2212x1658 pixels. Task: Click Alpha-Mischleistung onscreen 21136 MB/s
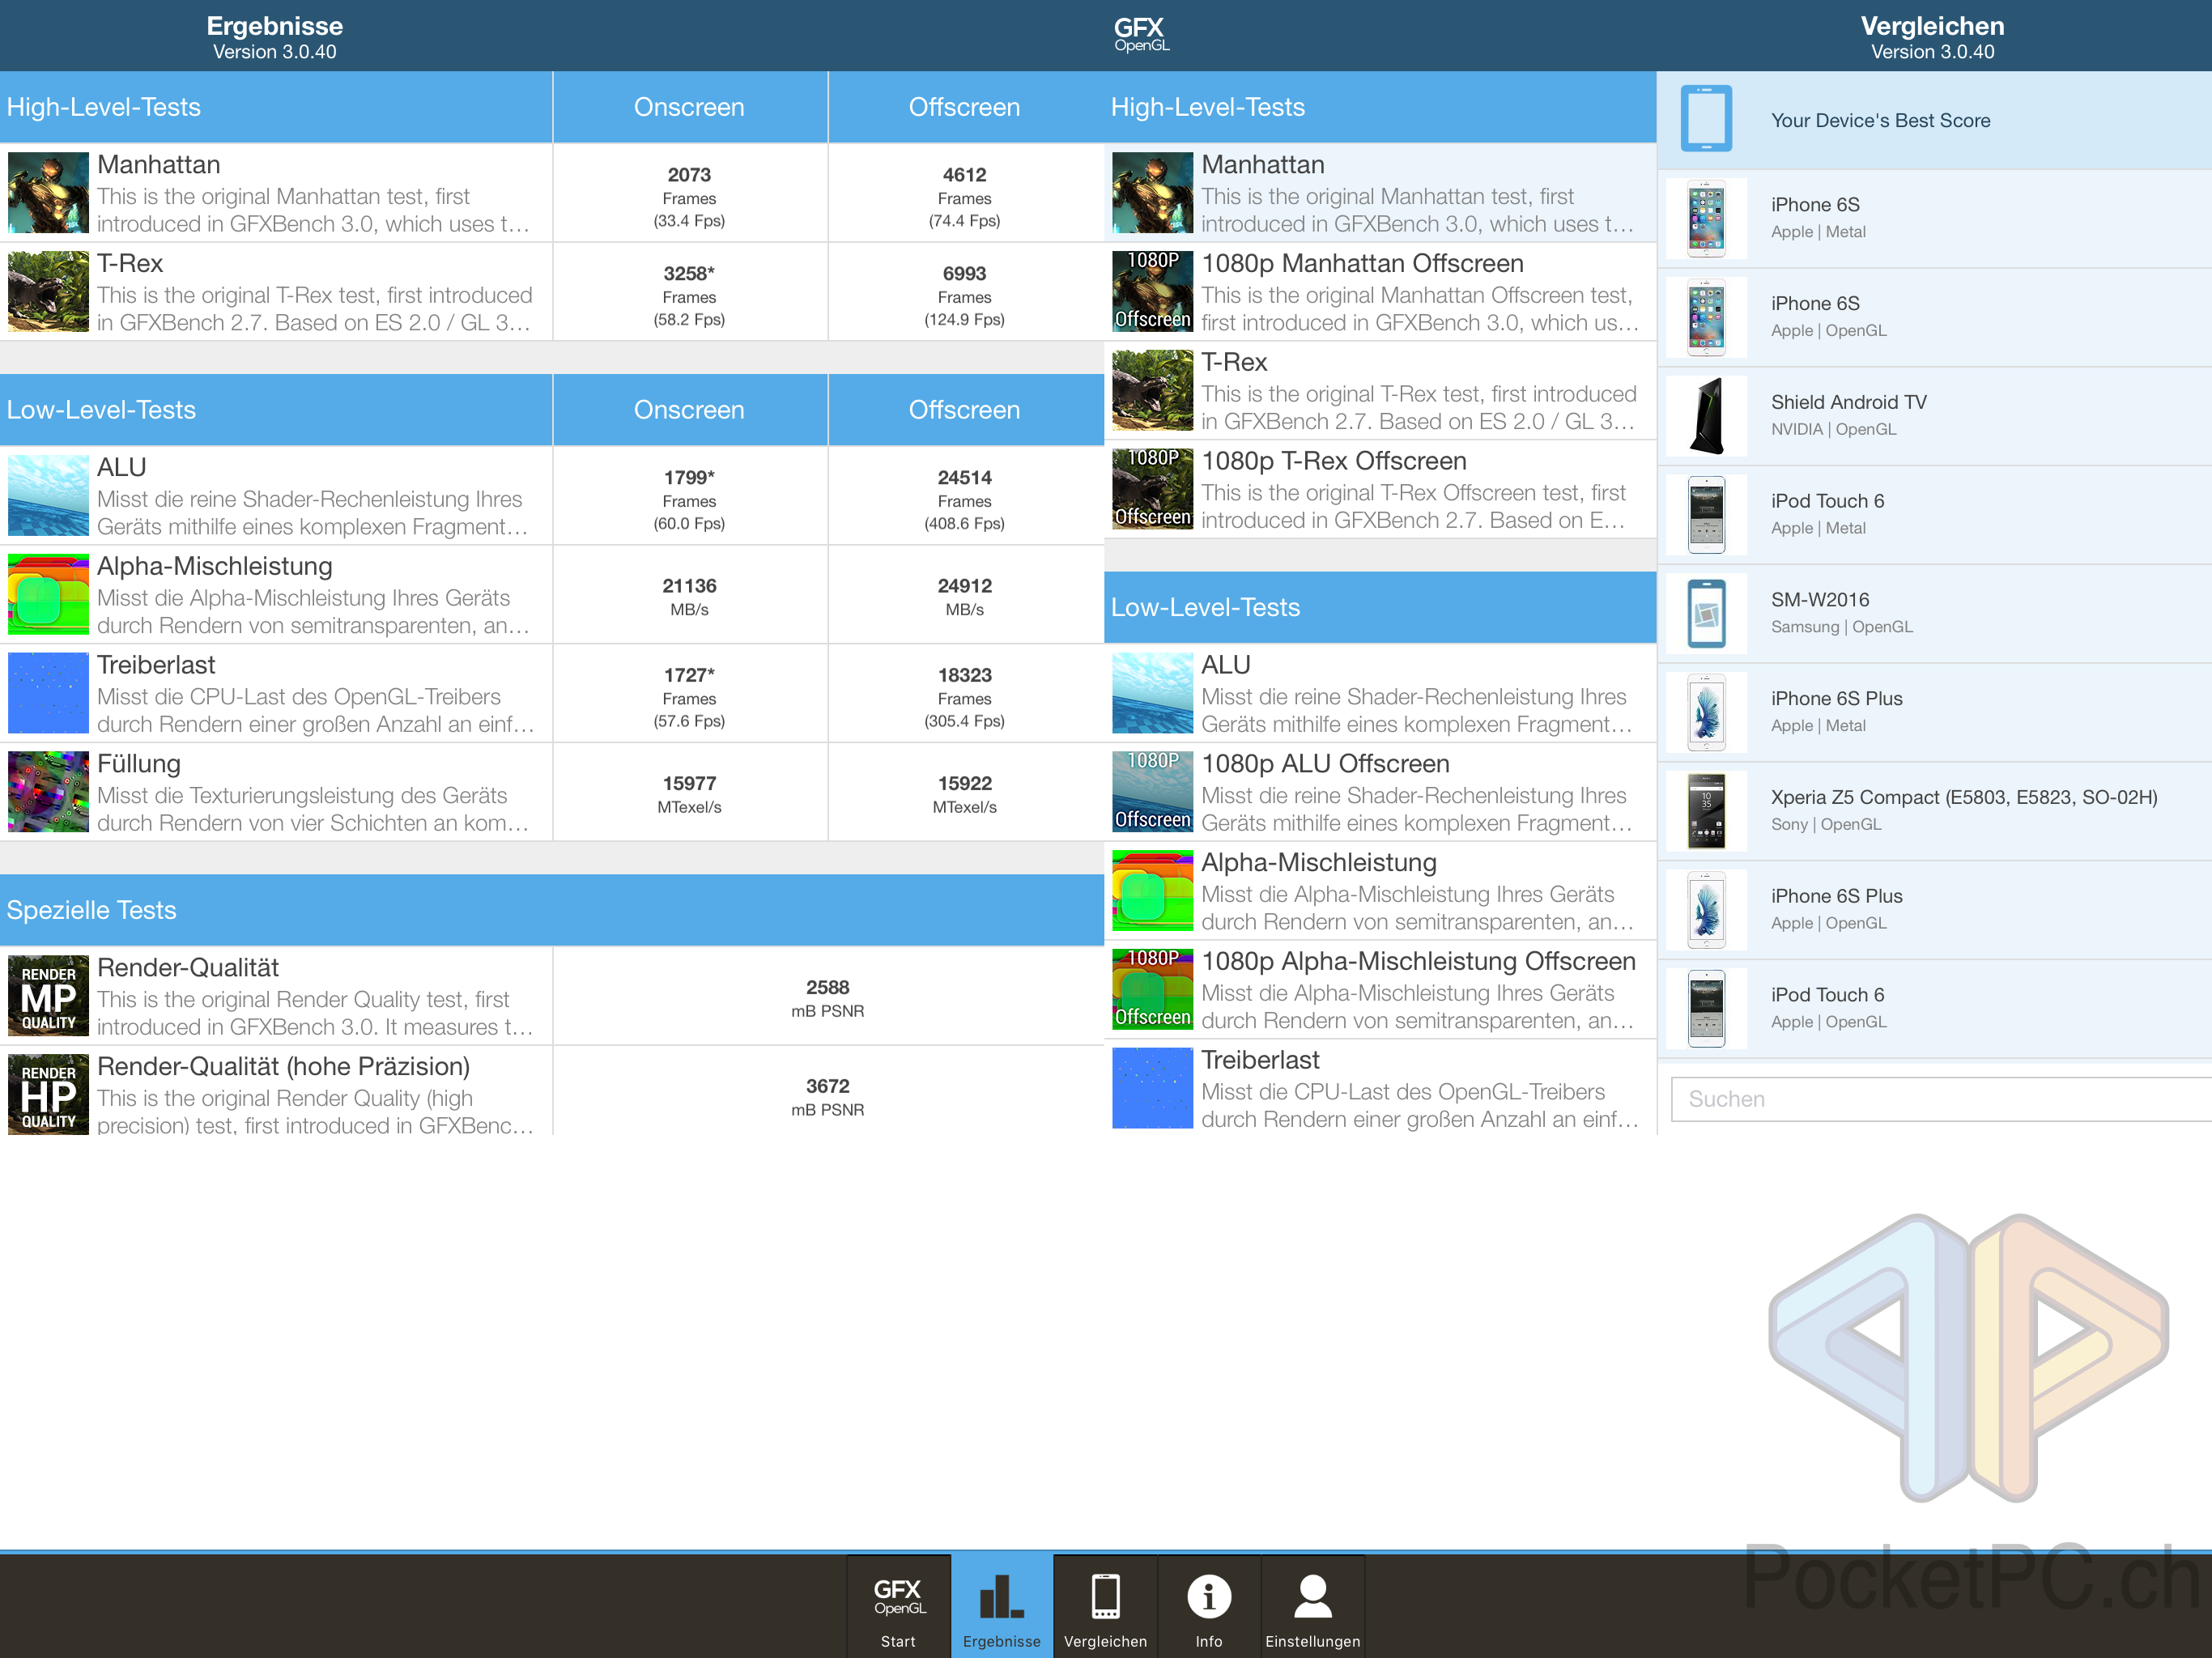689,596
